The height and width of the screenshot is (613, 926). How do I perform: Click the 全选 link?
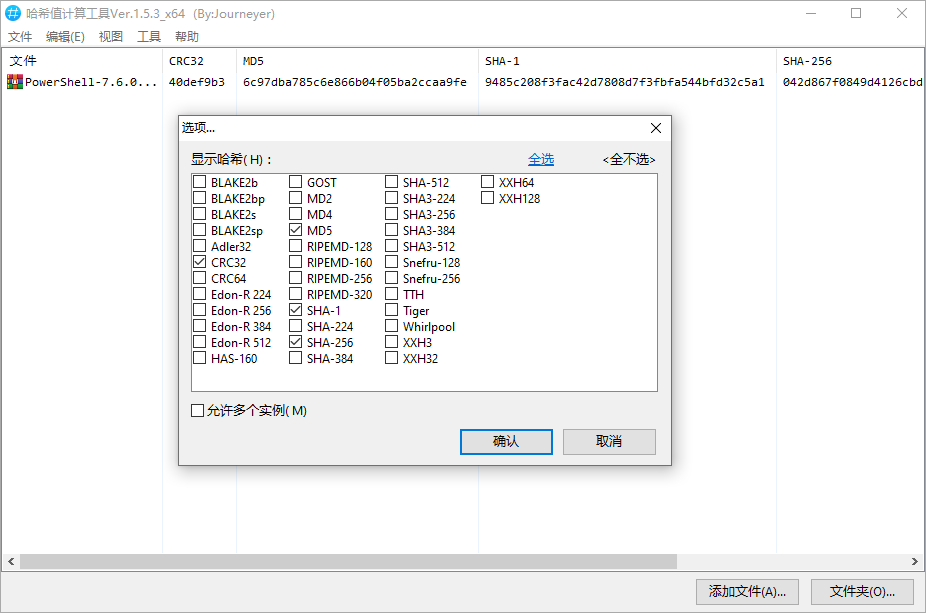(541, 159)
